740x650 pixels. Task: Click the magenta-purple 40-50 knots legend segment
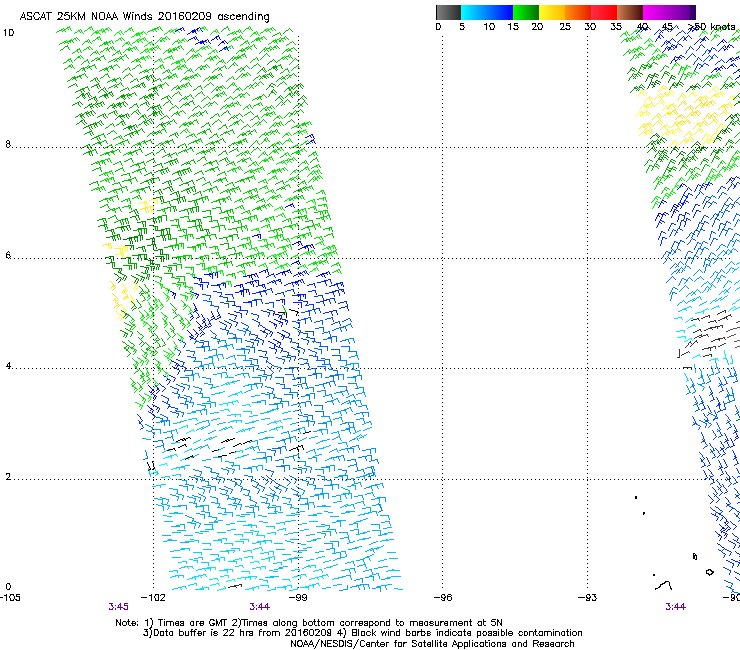coord(669,12)
